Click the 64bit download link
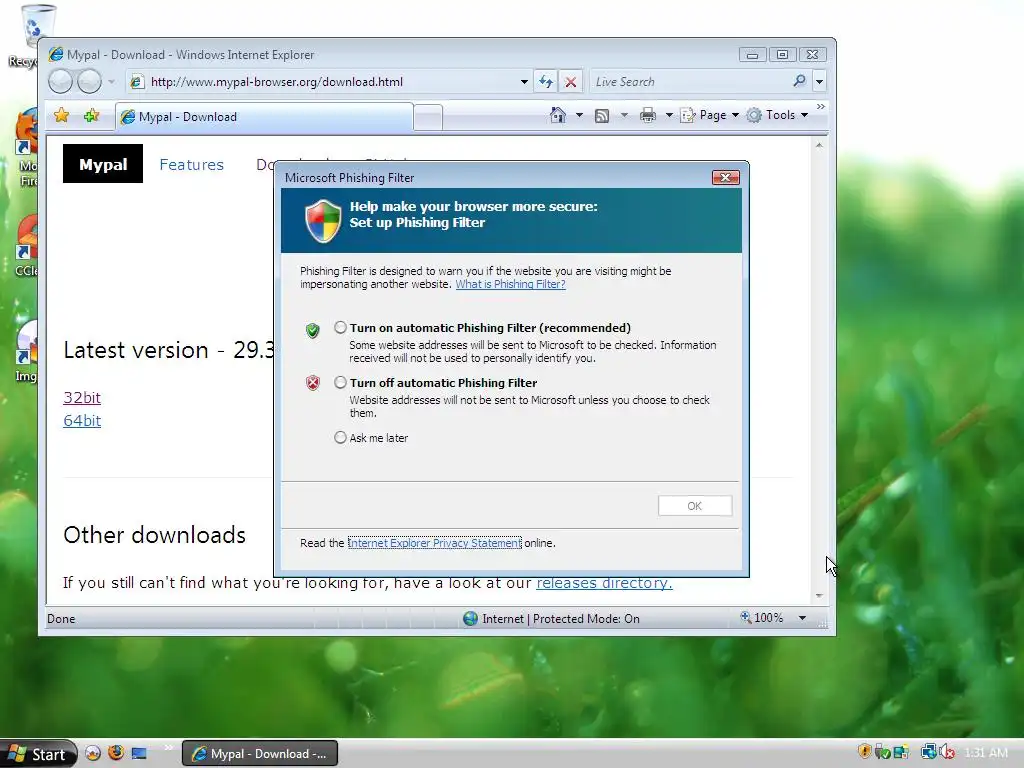This screenshot has width=1024, height=768. tap(82, 420)
